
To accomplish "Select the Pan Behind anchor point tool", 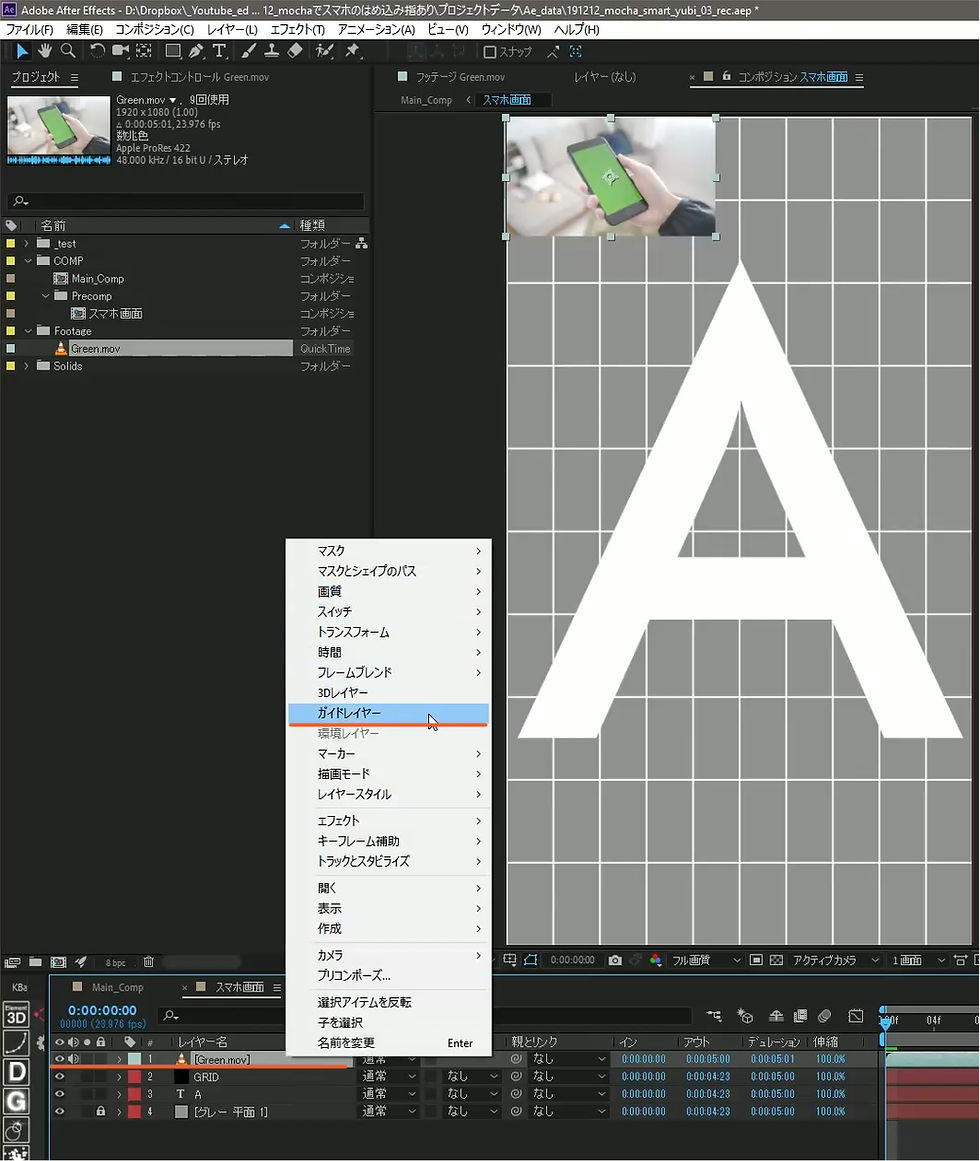I will (144, 50).
